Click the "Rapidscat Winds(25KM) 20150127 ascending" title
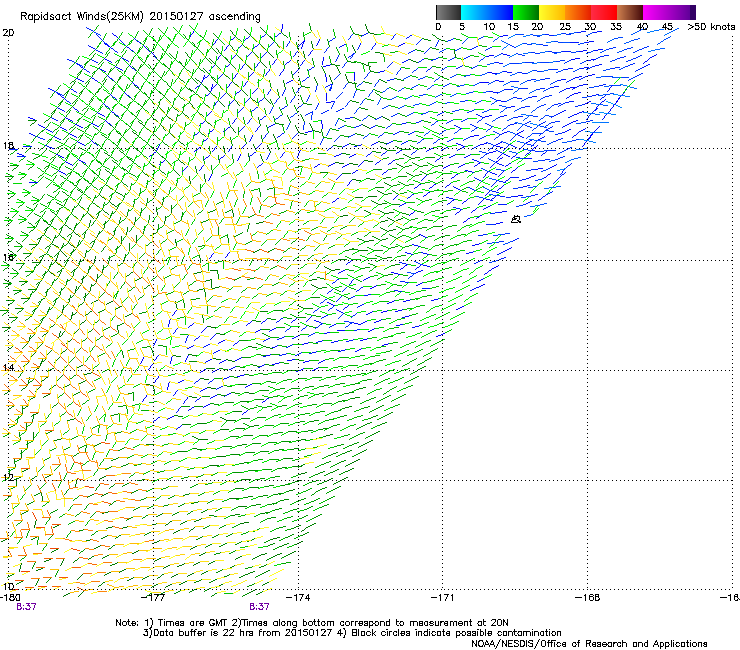Image resolution: width=740 pixels, height=650 pixels. click(x=140, y=17)
